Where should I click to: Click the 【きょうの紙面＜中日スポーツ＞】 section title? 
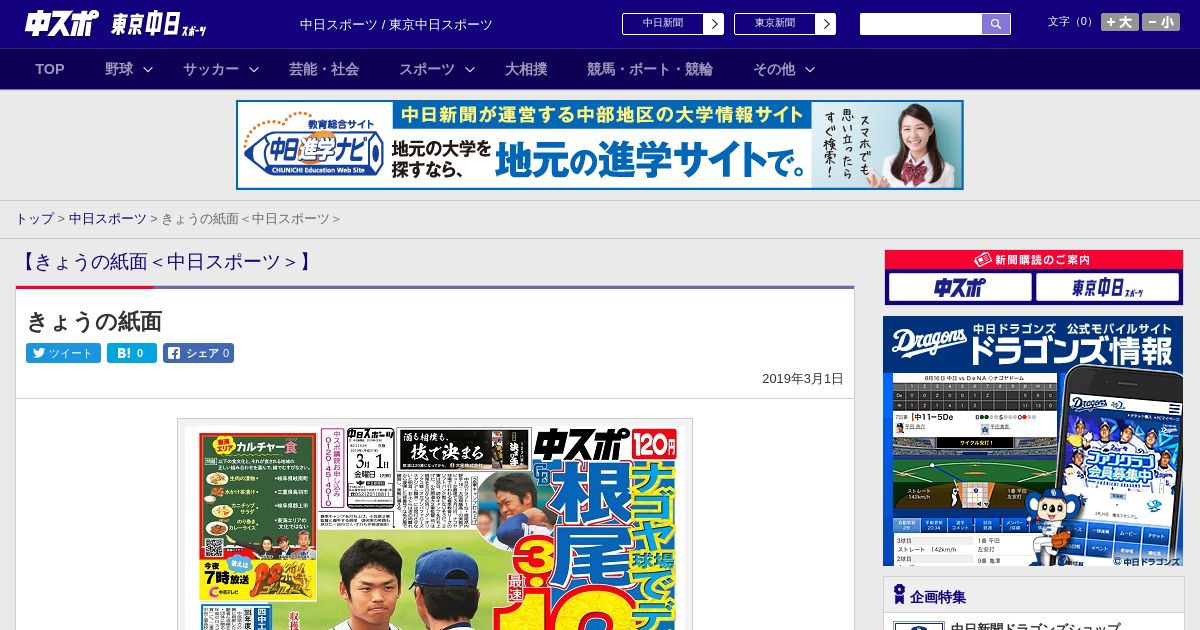click(x=166, y=262)
